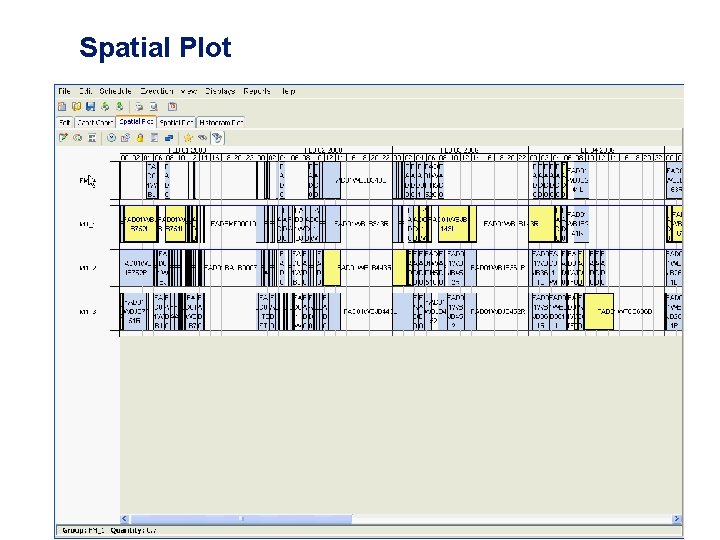Select the highlighted active Spatial Plot tab

coord(136,122)
